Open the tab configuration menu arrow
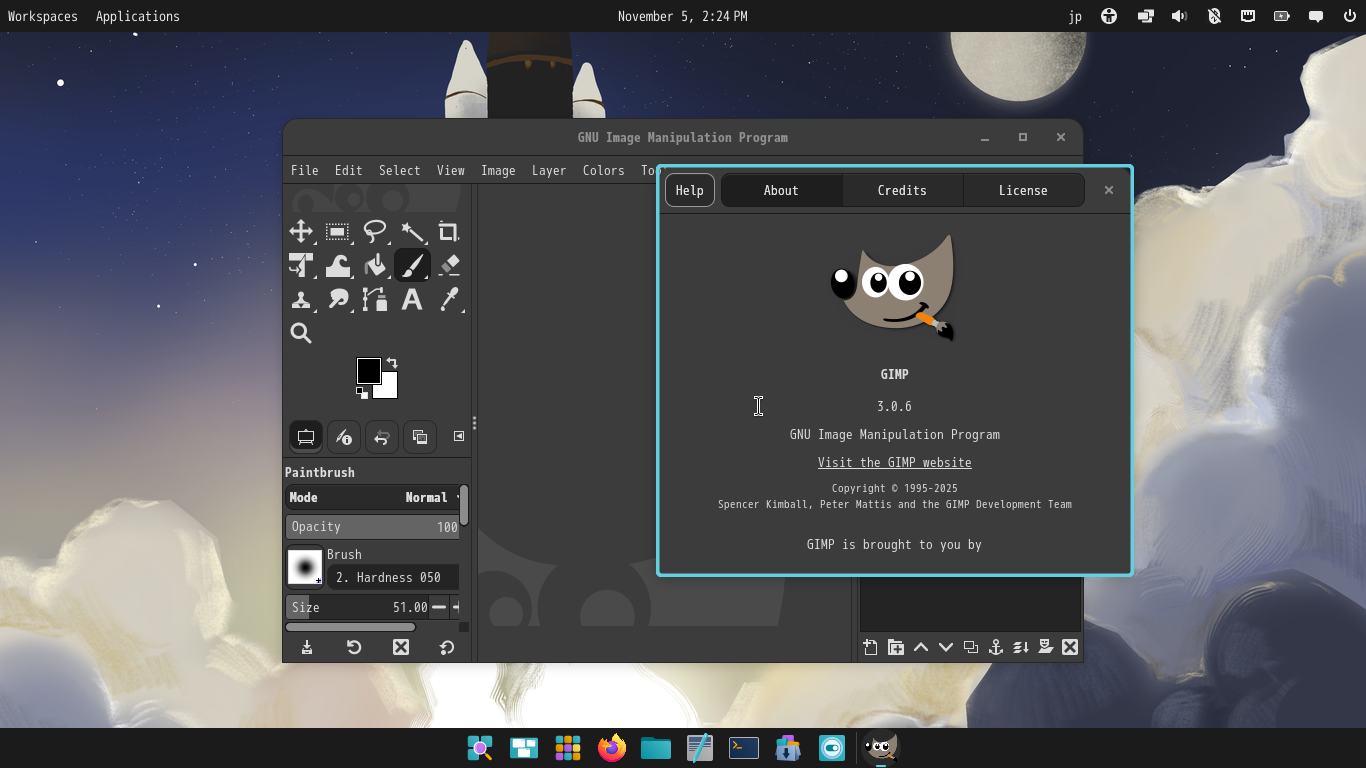This screenshot has height=768, width=1366. [459, 436]
